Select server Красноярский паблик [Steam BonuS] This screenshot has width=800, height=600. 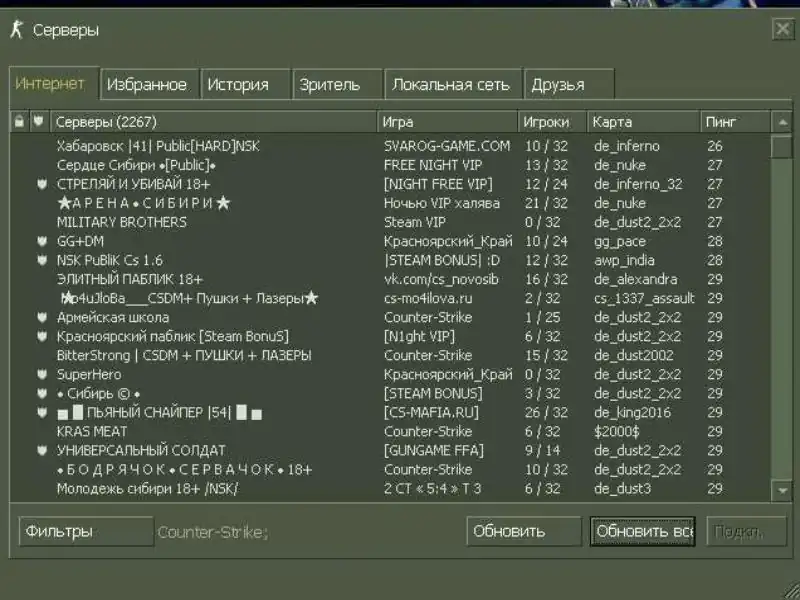[391, 336]
